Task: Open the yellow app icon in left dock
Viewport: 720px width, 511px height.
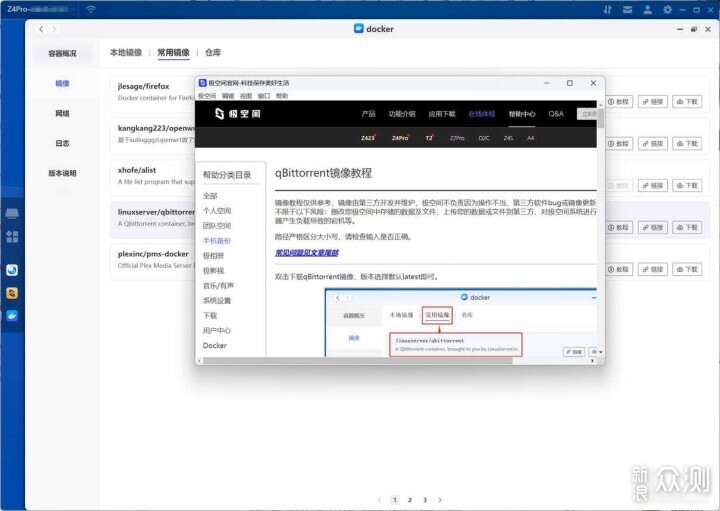Action: pyautogui.click(x=12, y=292)
